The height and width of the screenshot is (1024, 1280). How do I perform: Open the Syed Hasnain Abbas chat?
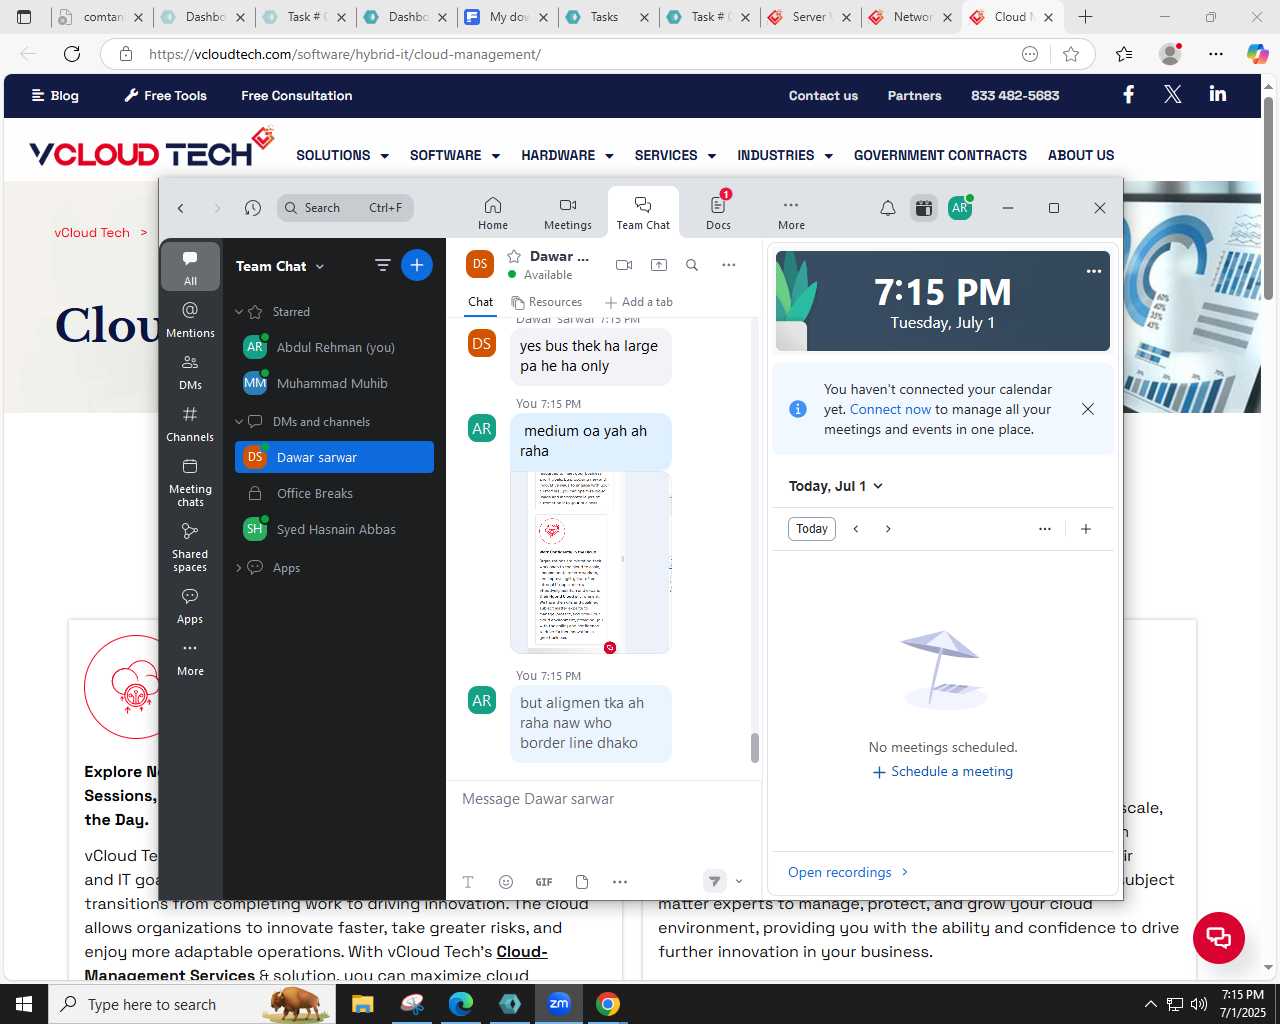pos(334,529)
